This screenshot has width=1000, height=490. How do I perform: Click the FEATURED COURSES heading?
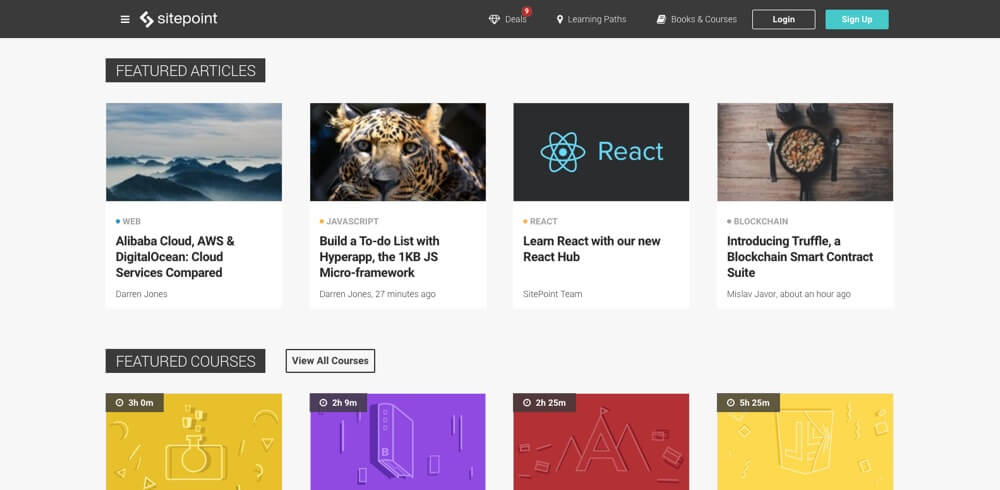click(186, 361)
